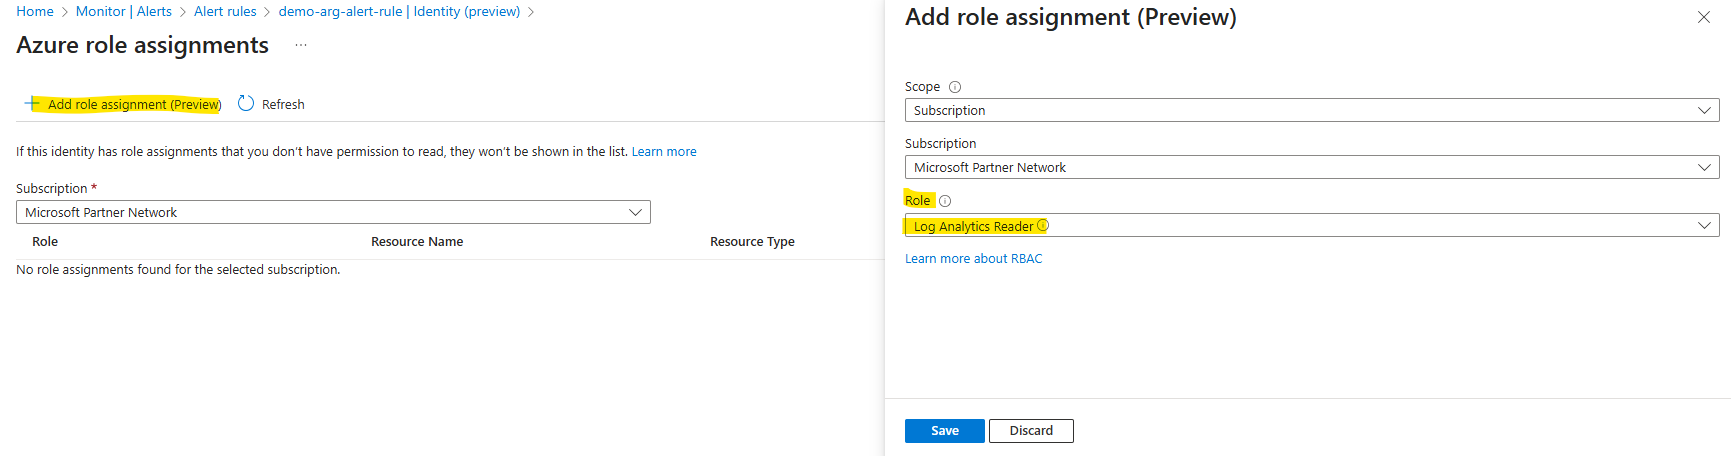Open Alert rules breadcrumb link

tap(225, 11)
